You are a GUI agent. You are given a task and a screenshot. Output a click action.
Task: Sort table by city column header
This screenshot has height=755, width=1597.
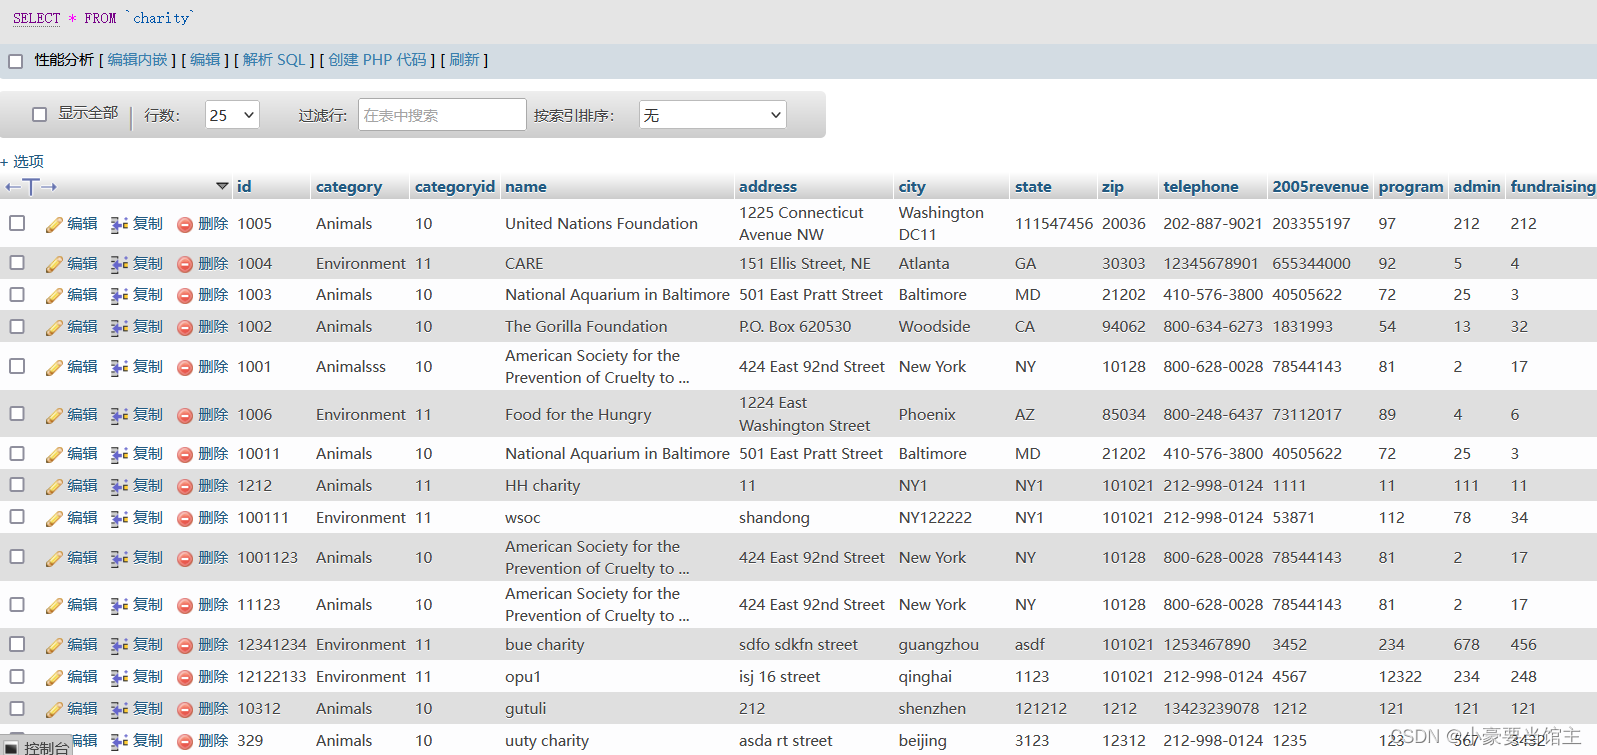point(912,186)
